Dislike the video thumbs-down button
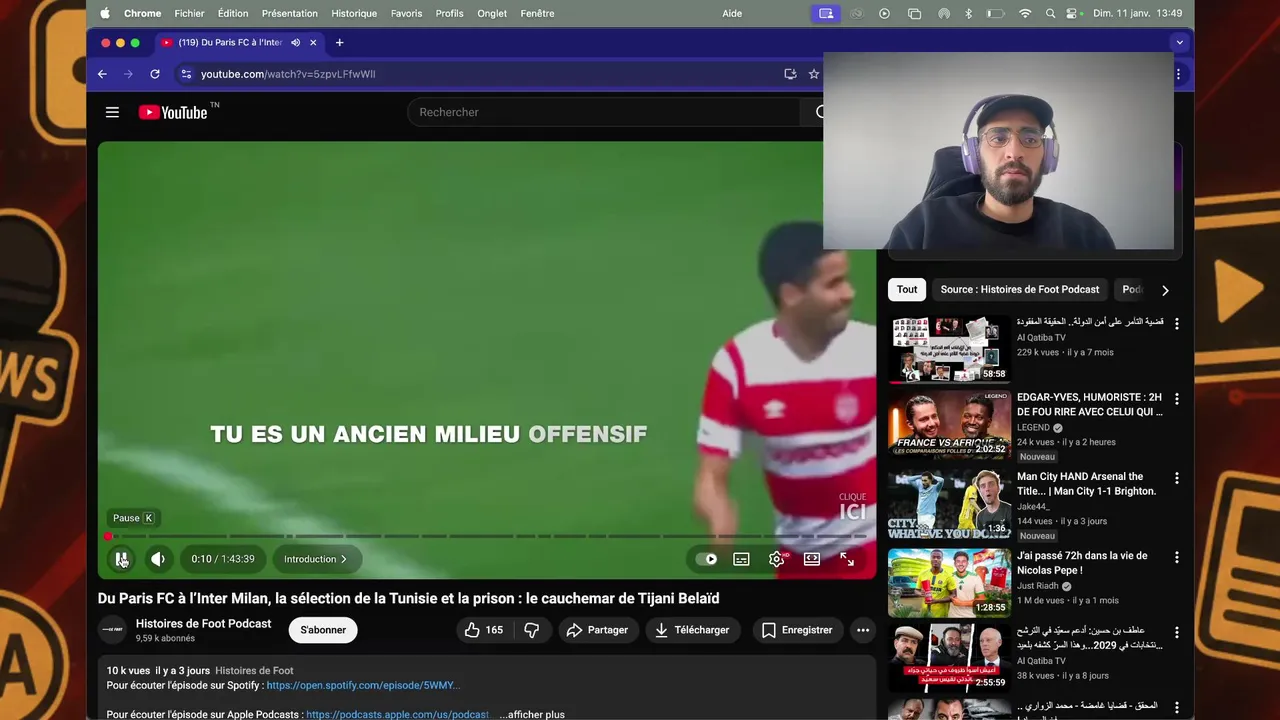 (532, 630)
